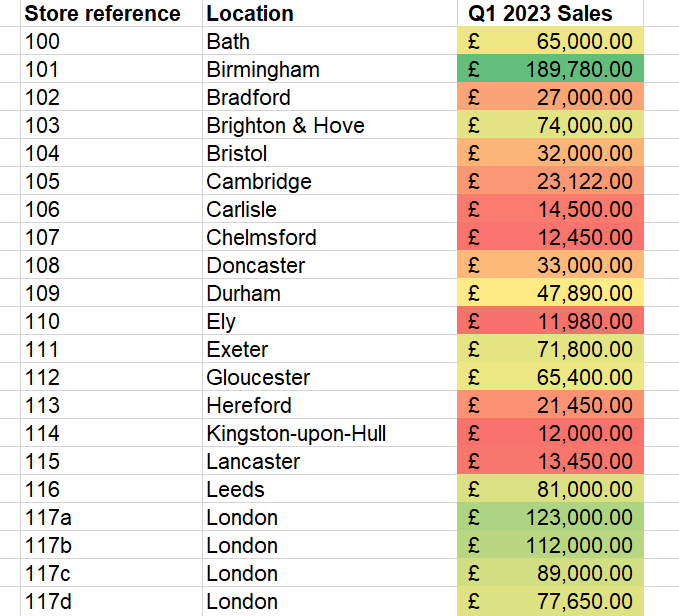The height and width of the screenshot is (616, 679).
Task: Click the sales value 123,000.00
Action: point(550,518)
